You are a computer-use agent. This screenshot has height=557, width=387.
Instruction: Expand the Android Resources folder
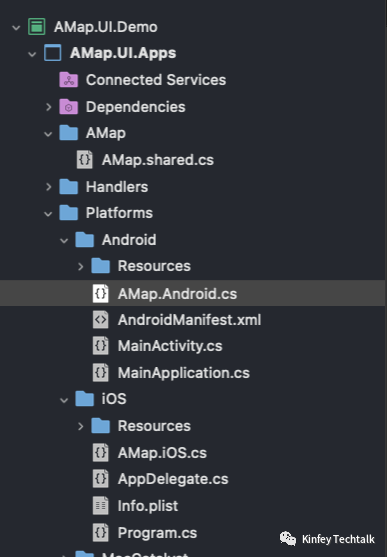point(81,266)
